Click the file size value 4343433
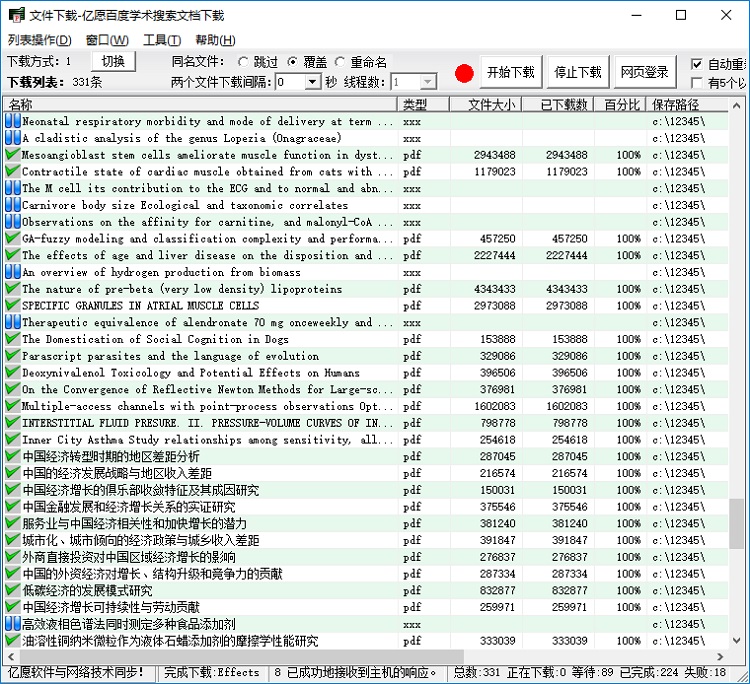This screenshot has width=750, height=684. (495, 289)
